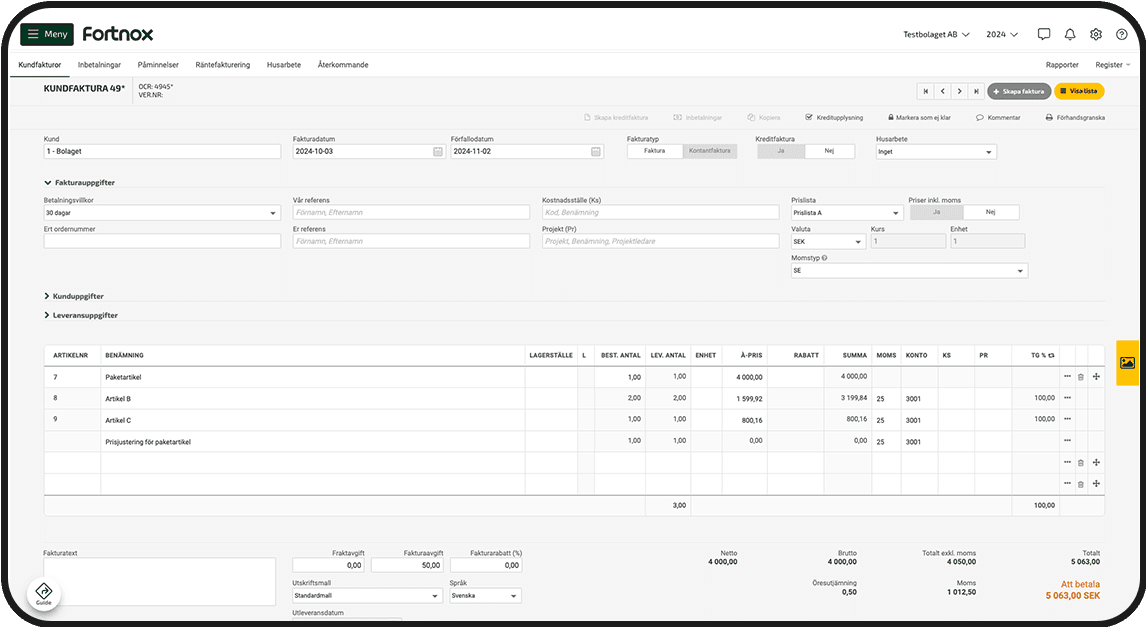Viewport: 1146px width, 627px height.
Task: Open the Meny button
Action: click(47, 34)
